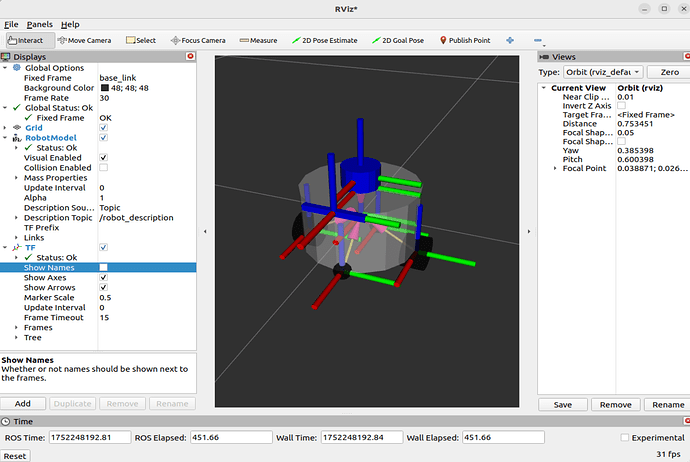Viewport: 690px width, 462px height.
Task: Click the Rename view button
Action: [x=668, y=404]
